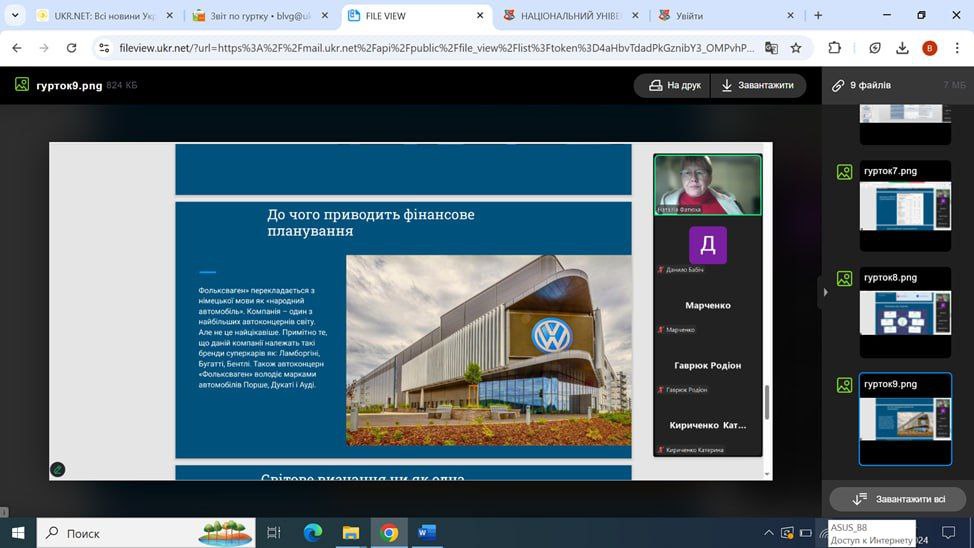
Task: Reload the page with the refresh icon
Action: 71,48
